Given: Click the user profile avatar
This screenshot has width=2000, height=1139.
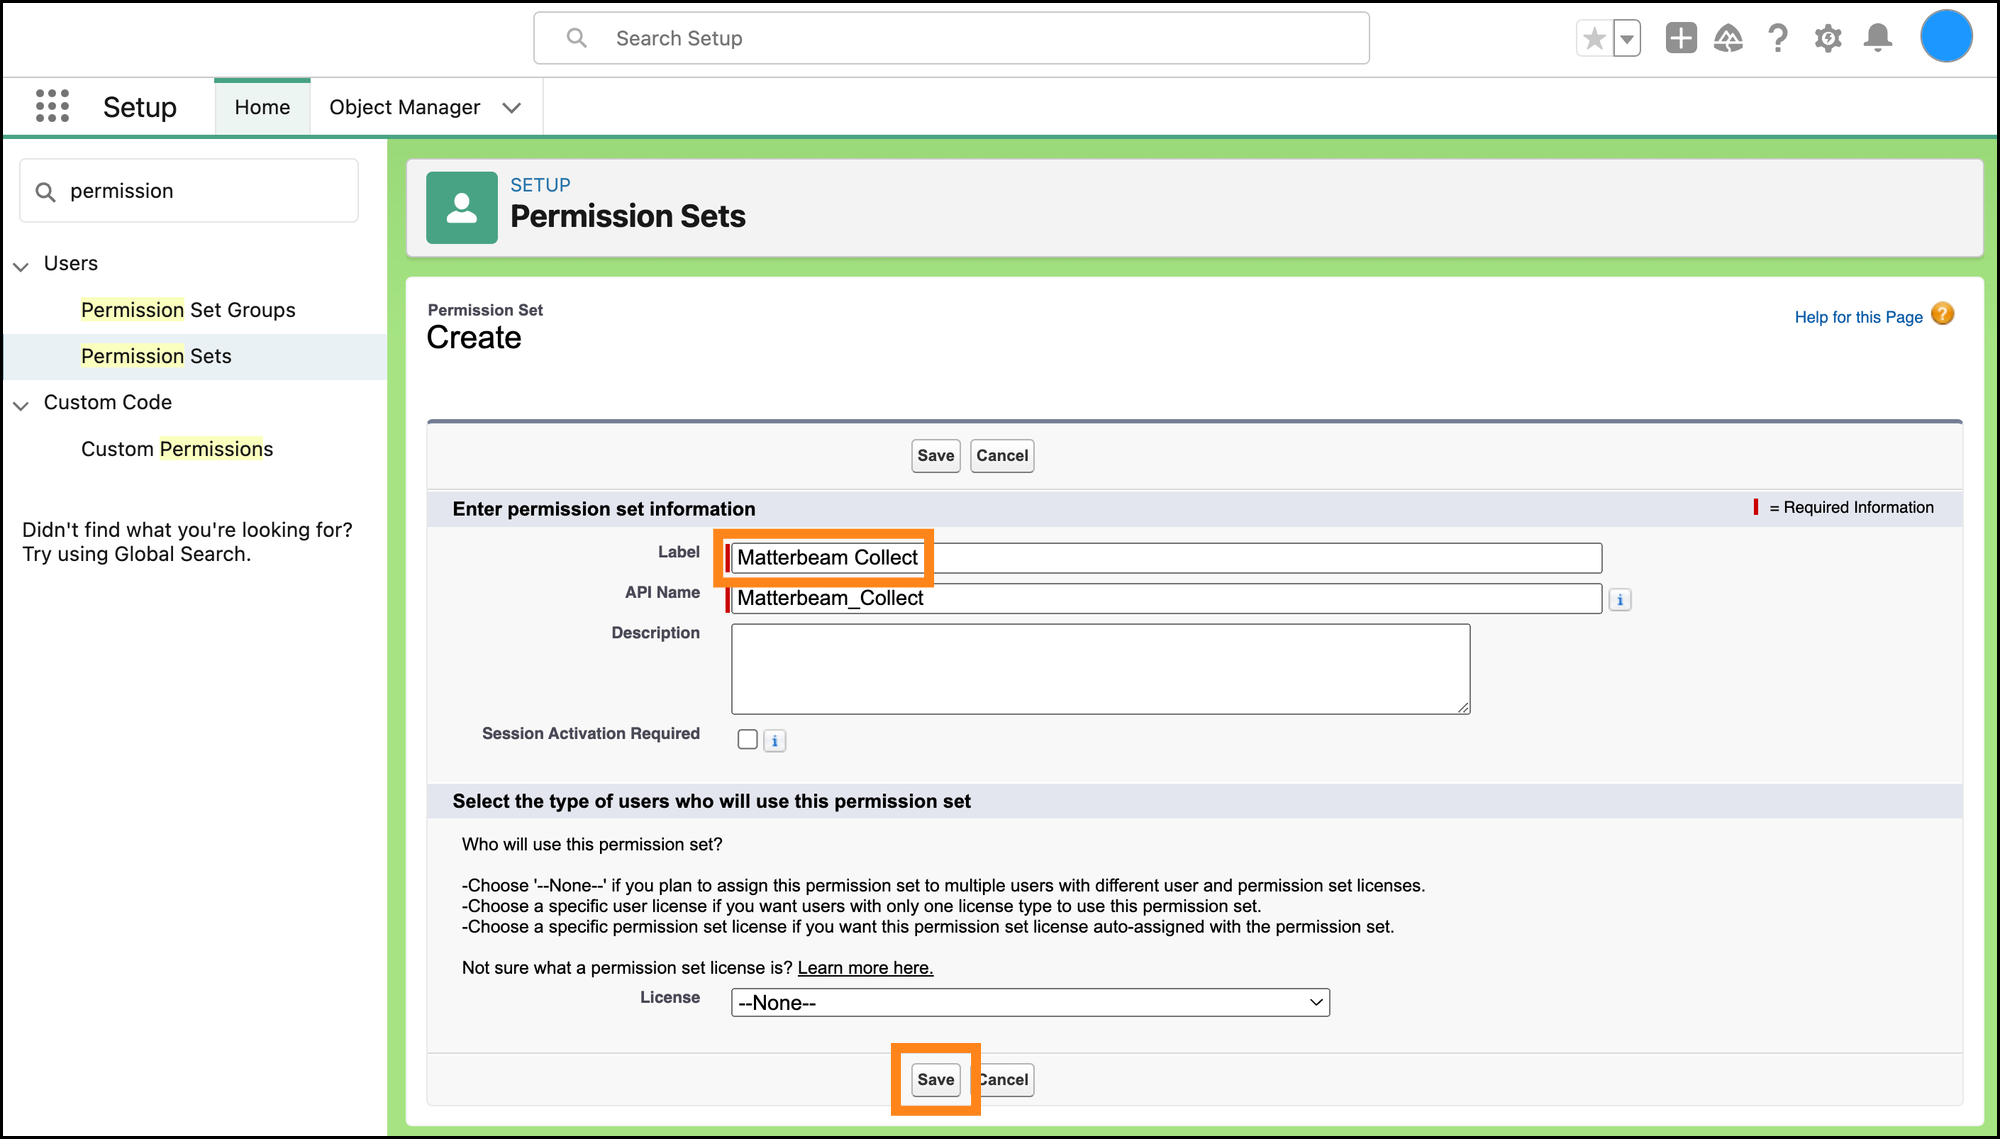Looking at the screenshot, I should 1945,37.
